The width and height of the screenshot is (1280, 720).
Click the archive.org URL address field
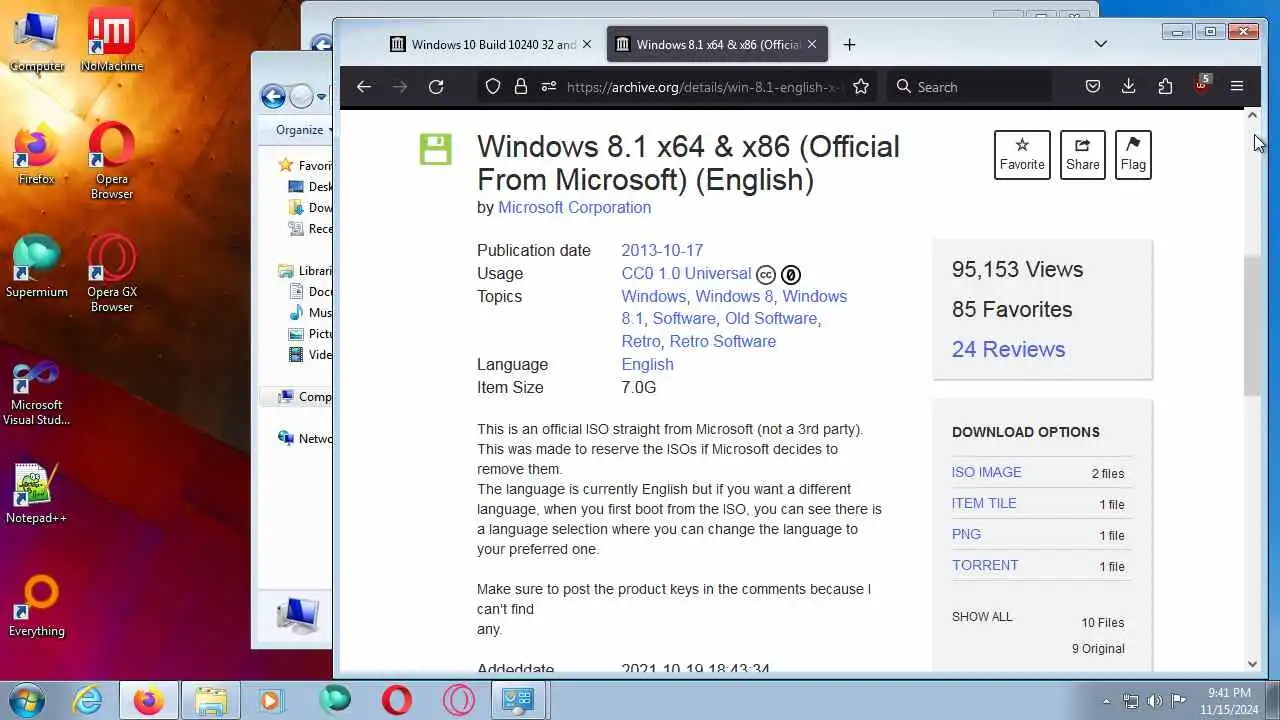pyautogui.click(x=705, y=87)
